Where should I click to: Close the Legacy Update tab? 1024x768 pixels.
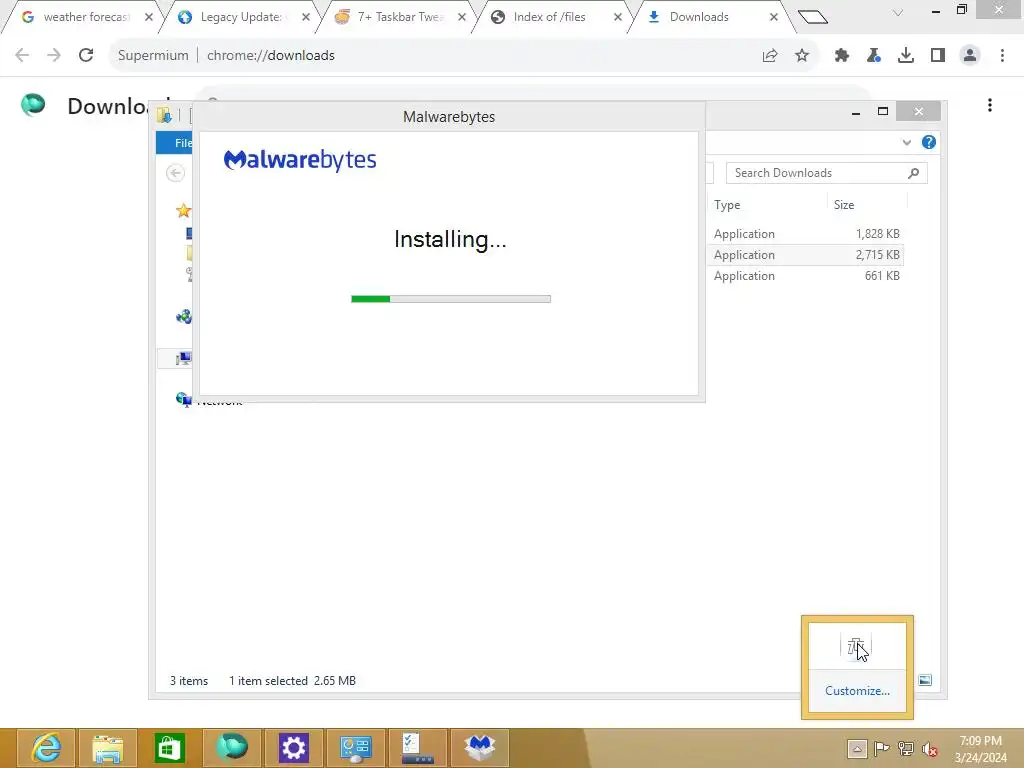click(306, 17)
